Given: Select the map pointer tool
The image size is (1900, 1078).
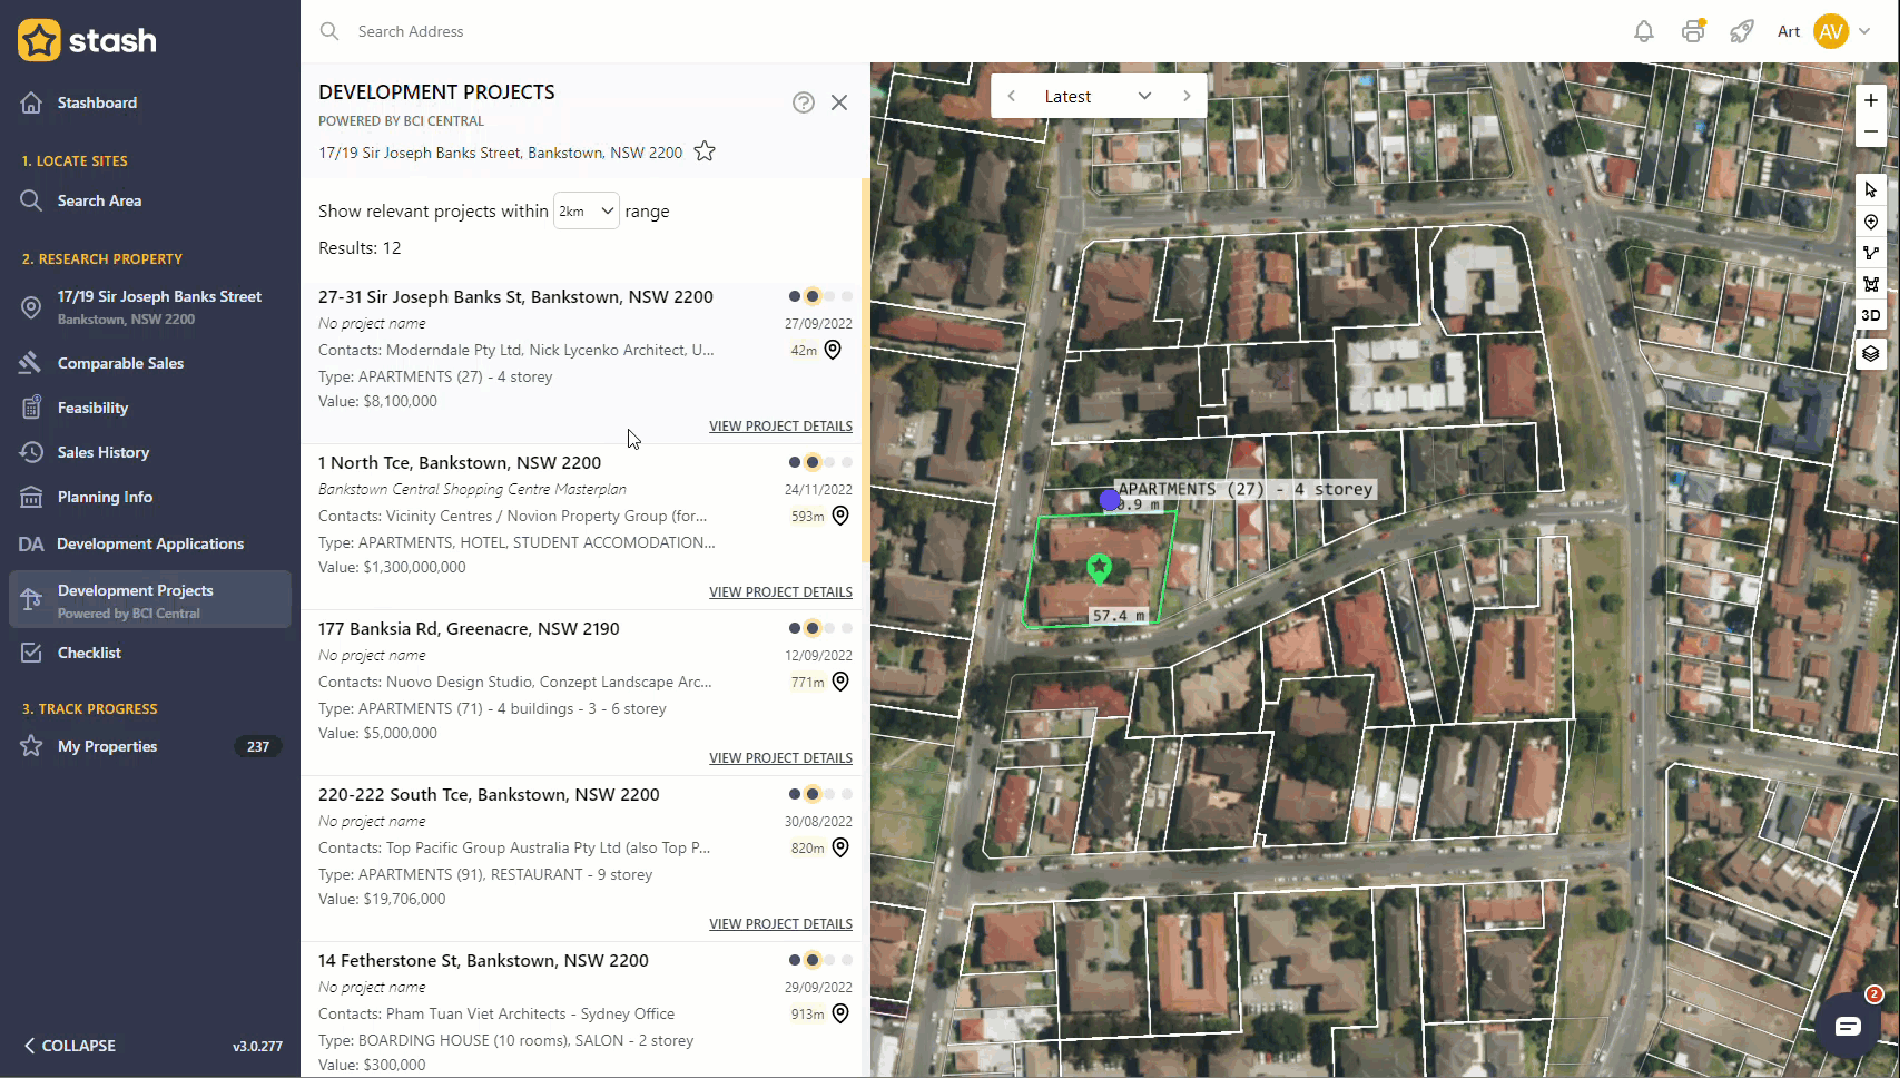Looking at the screenshot, I should coord(1871,190).
